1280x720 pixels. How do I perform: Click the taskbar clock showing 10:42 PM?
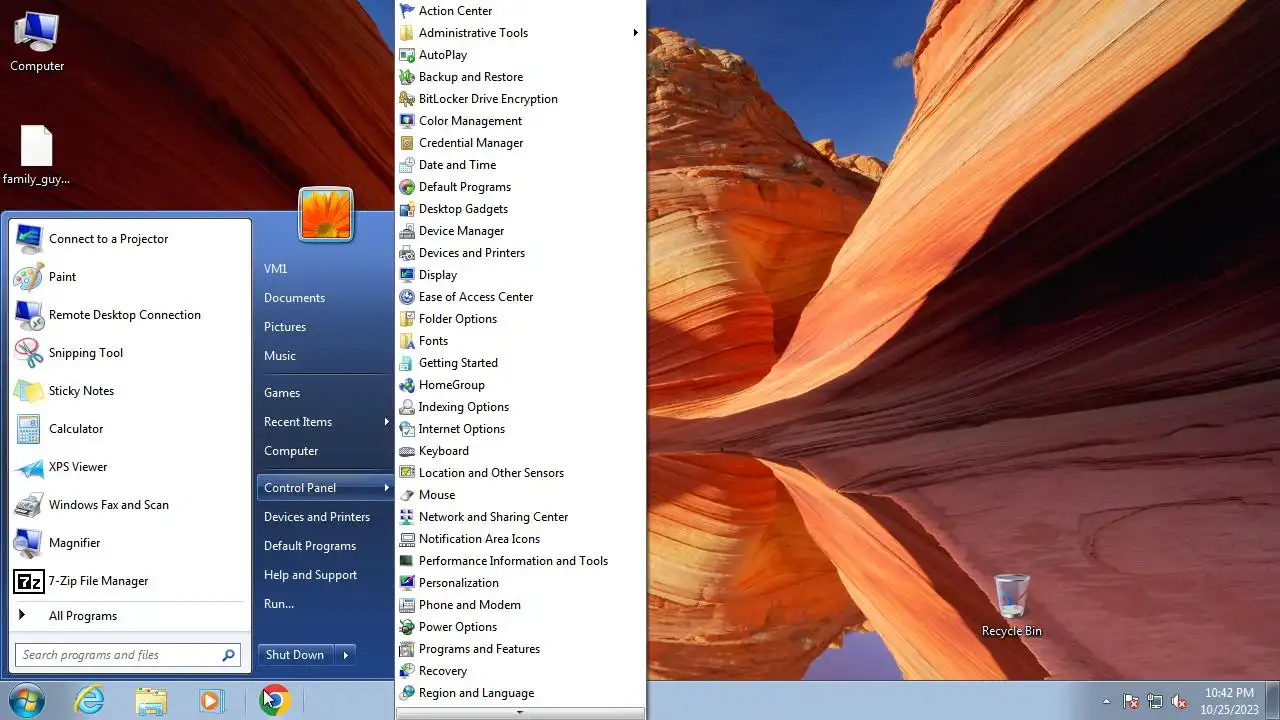click(x=1229, y=700)
